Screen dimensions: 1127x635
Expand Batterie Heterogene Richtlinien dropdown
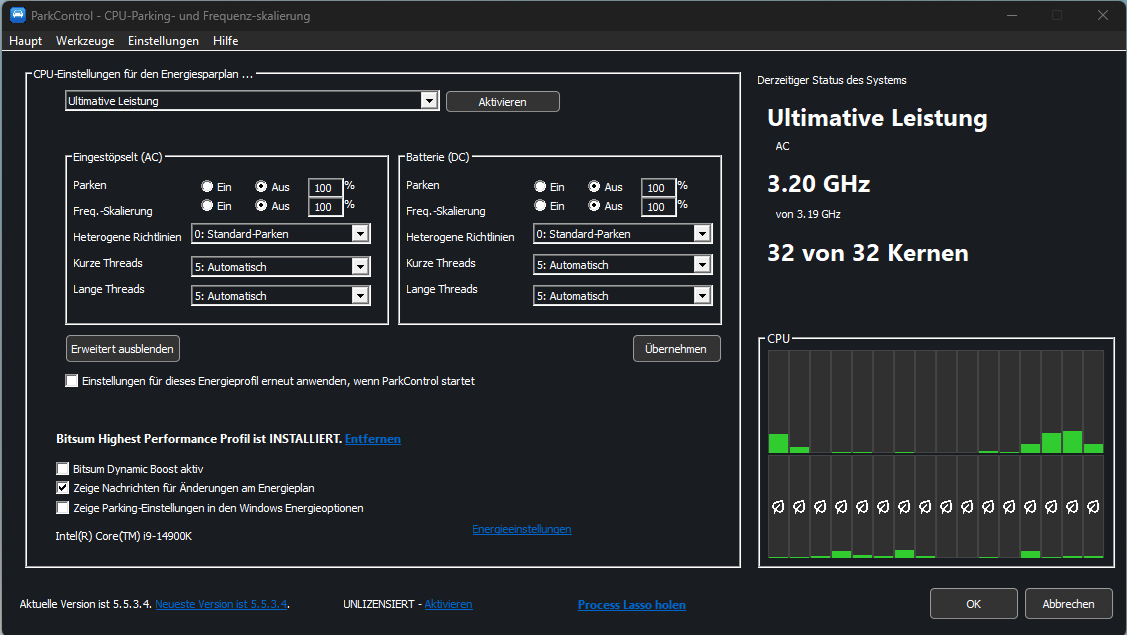click(702, 234)
